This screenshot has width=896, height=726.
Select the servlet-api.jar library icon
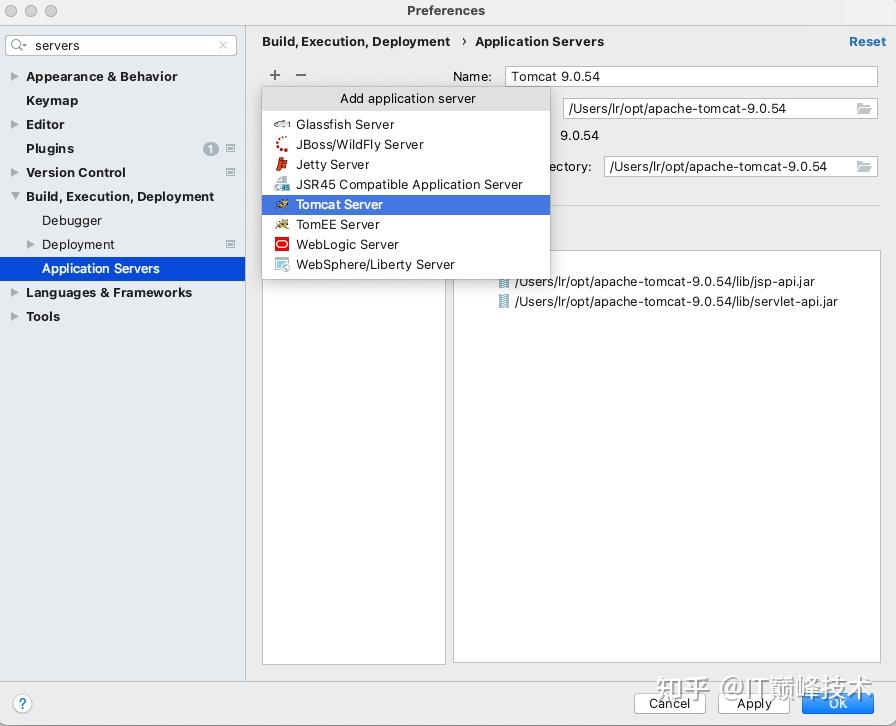coord(503,301)
